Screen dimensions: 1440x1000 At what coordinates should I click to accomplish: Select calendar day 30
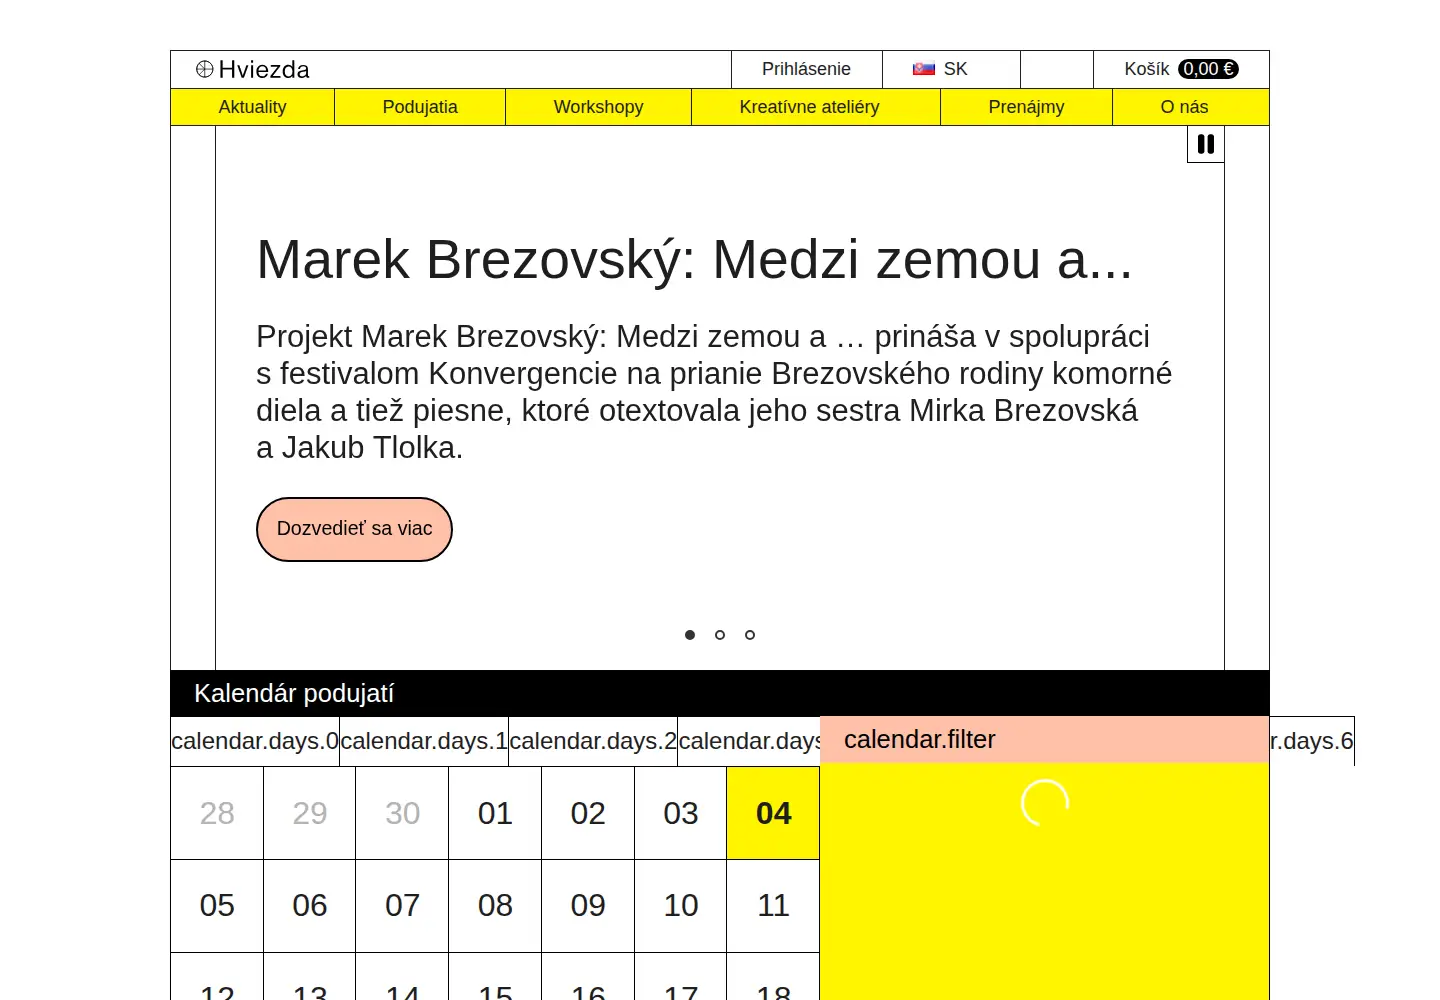402,813
